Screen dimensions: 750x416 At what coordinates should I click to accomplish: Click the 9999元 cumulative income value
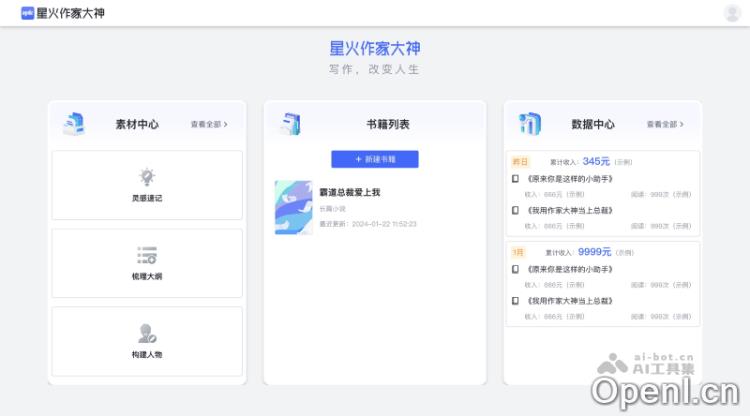[595, 252]
